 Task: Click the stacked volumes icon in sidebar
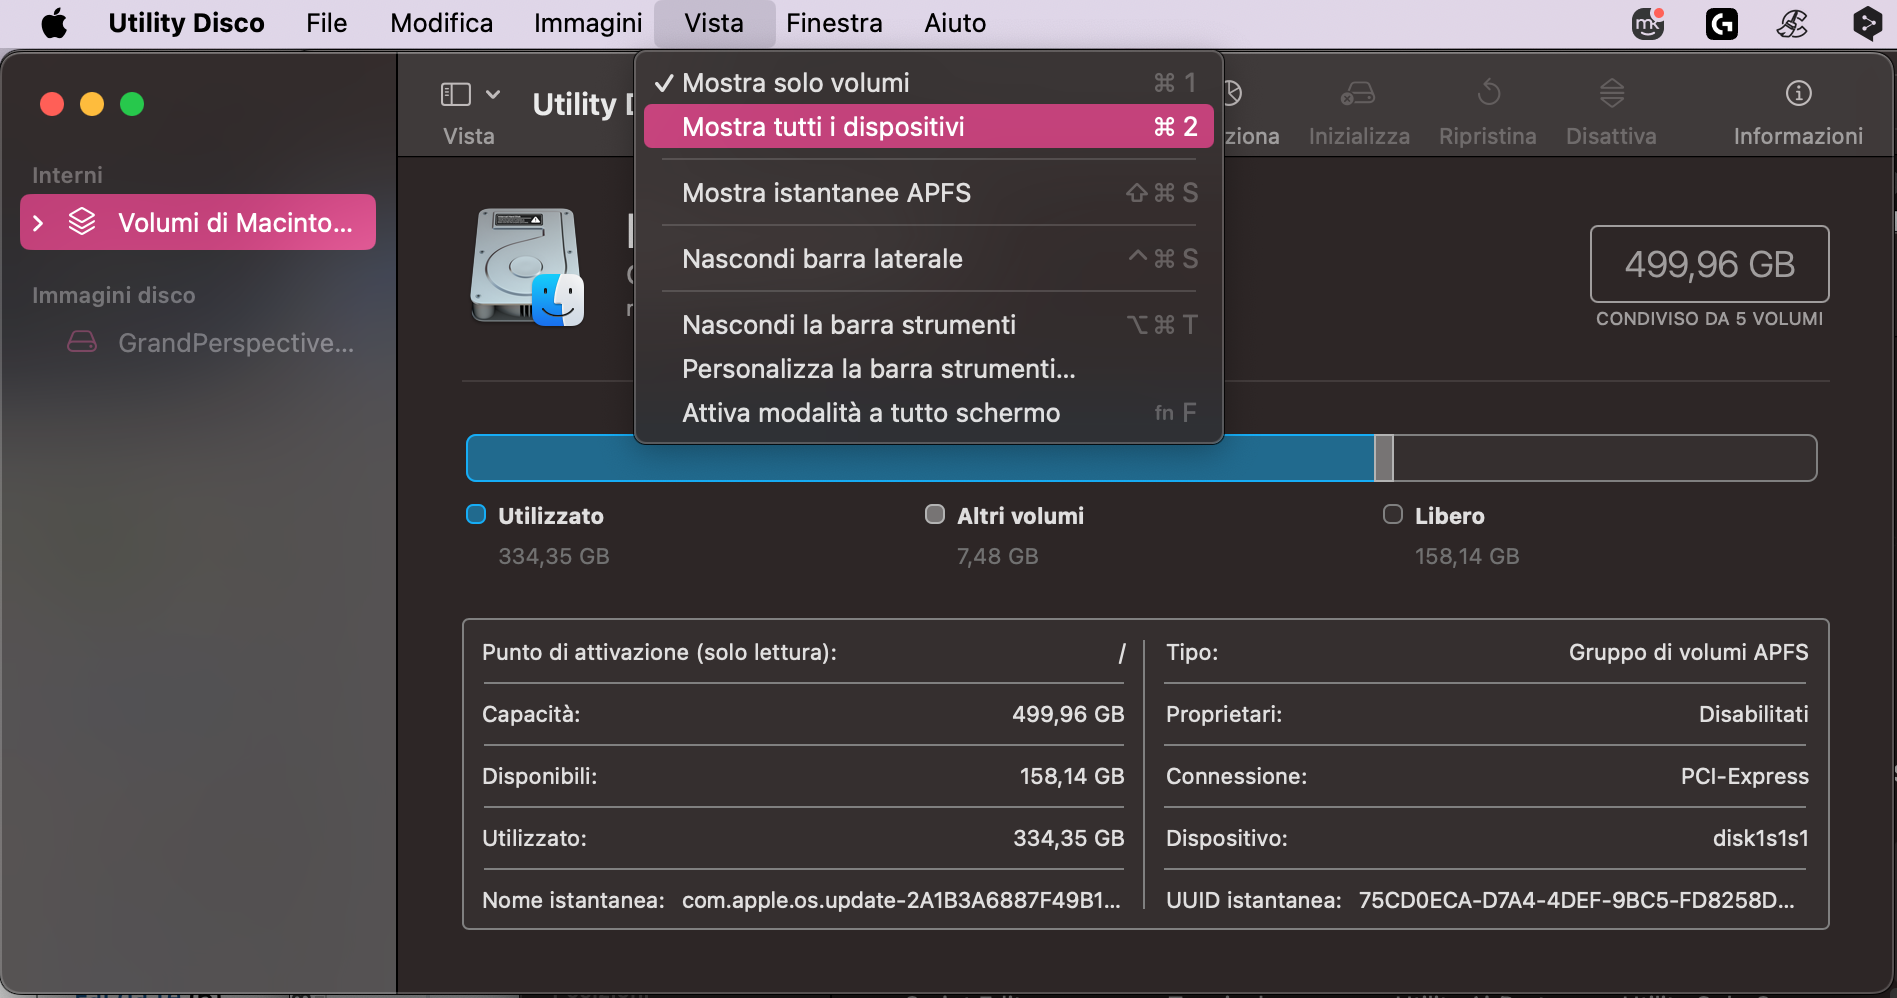pos(82,222)
